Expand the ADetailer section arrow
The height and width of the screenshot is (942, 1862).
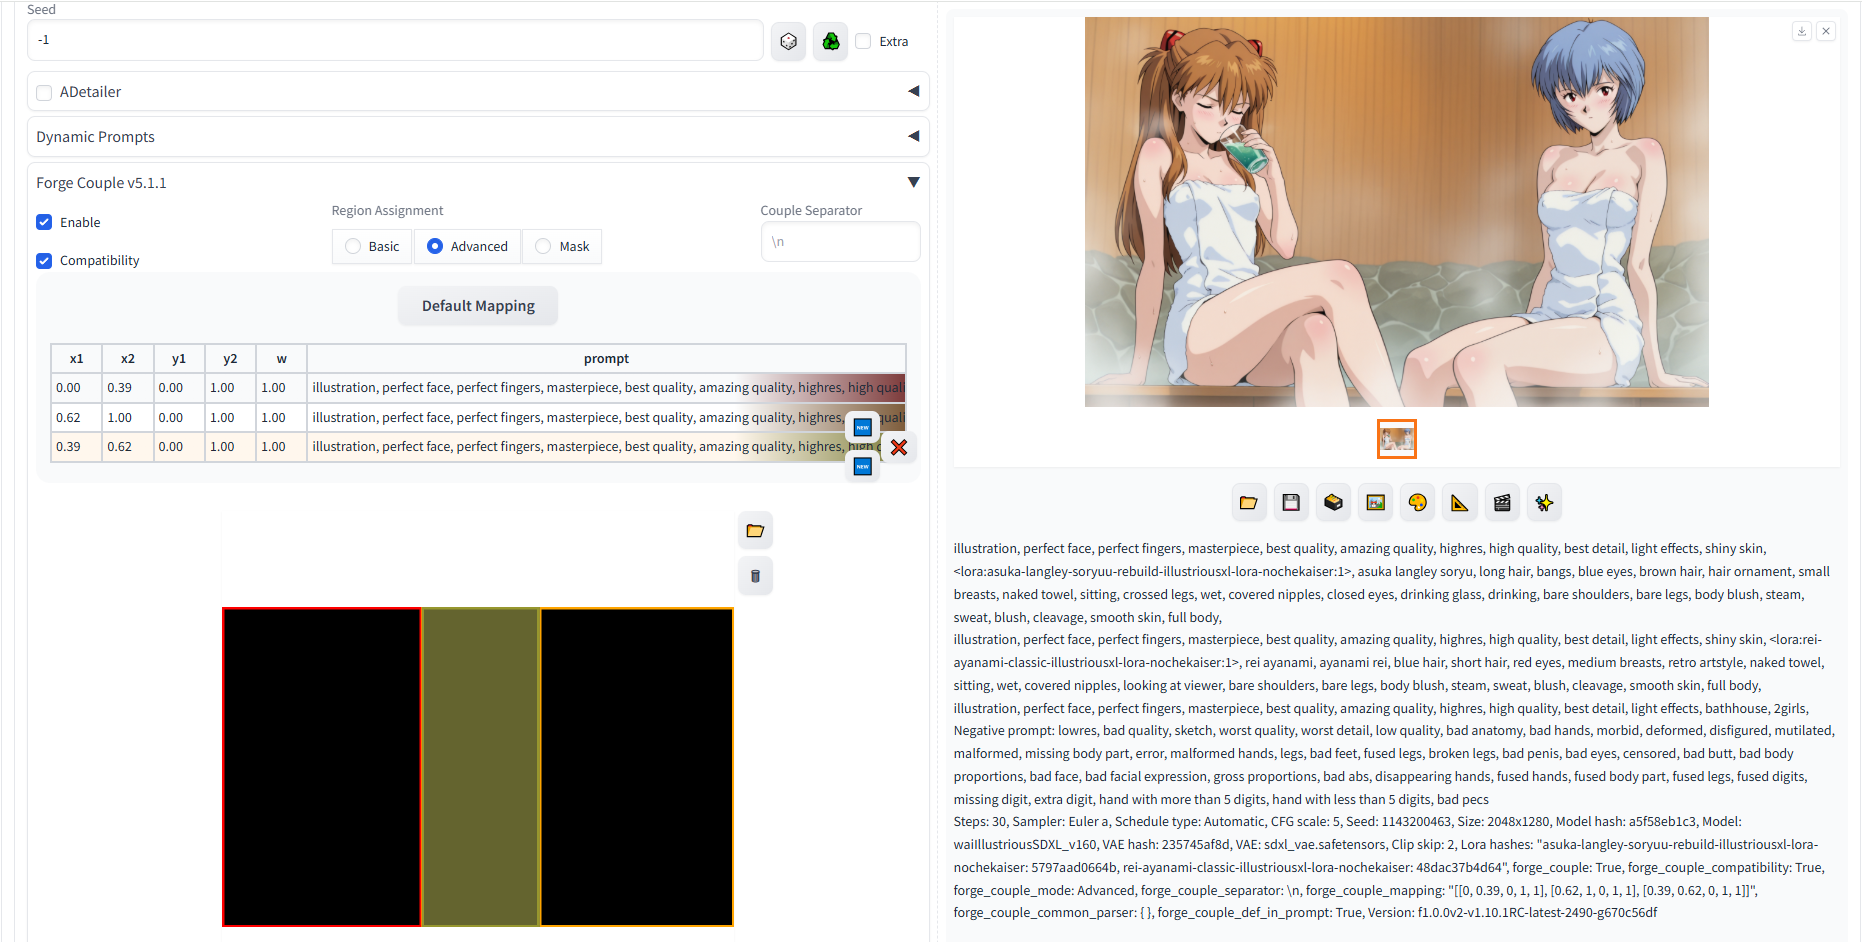pyautogui.click(x=913, y=91)
